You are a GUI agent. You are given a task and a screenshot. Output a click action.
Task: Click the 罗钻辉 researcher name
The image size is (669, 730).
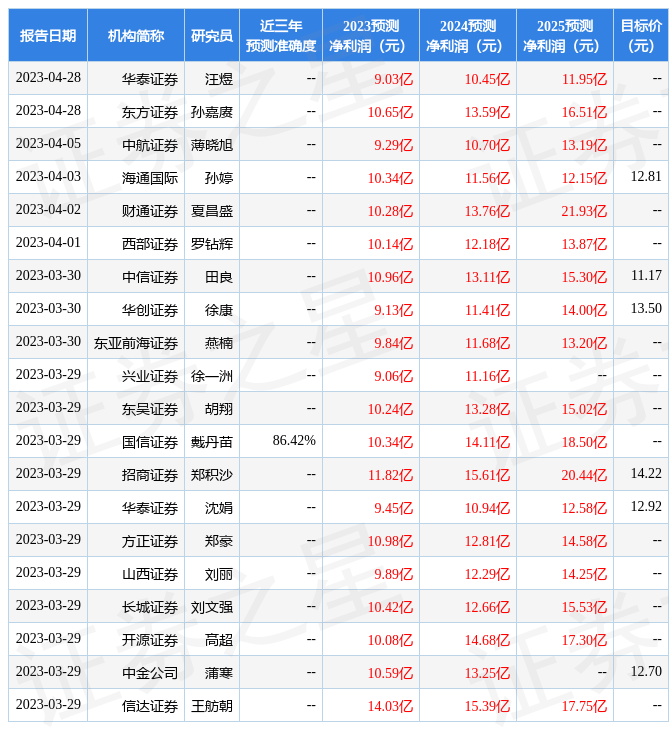click(211, 244)
